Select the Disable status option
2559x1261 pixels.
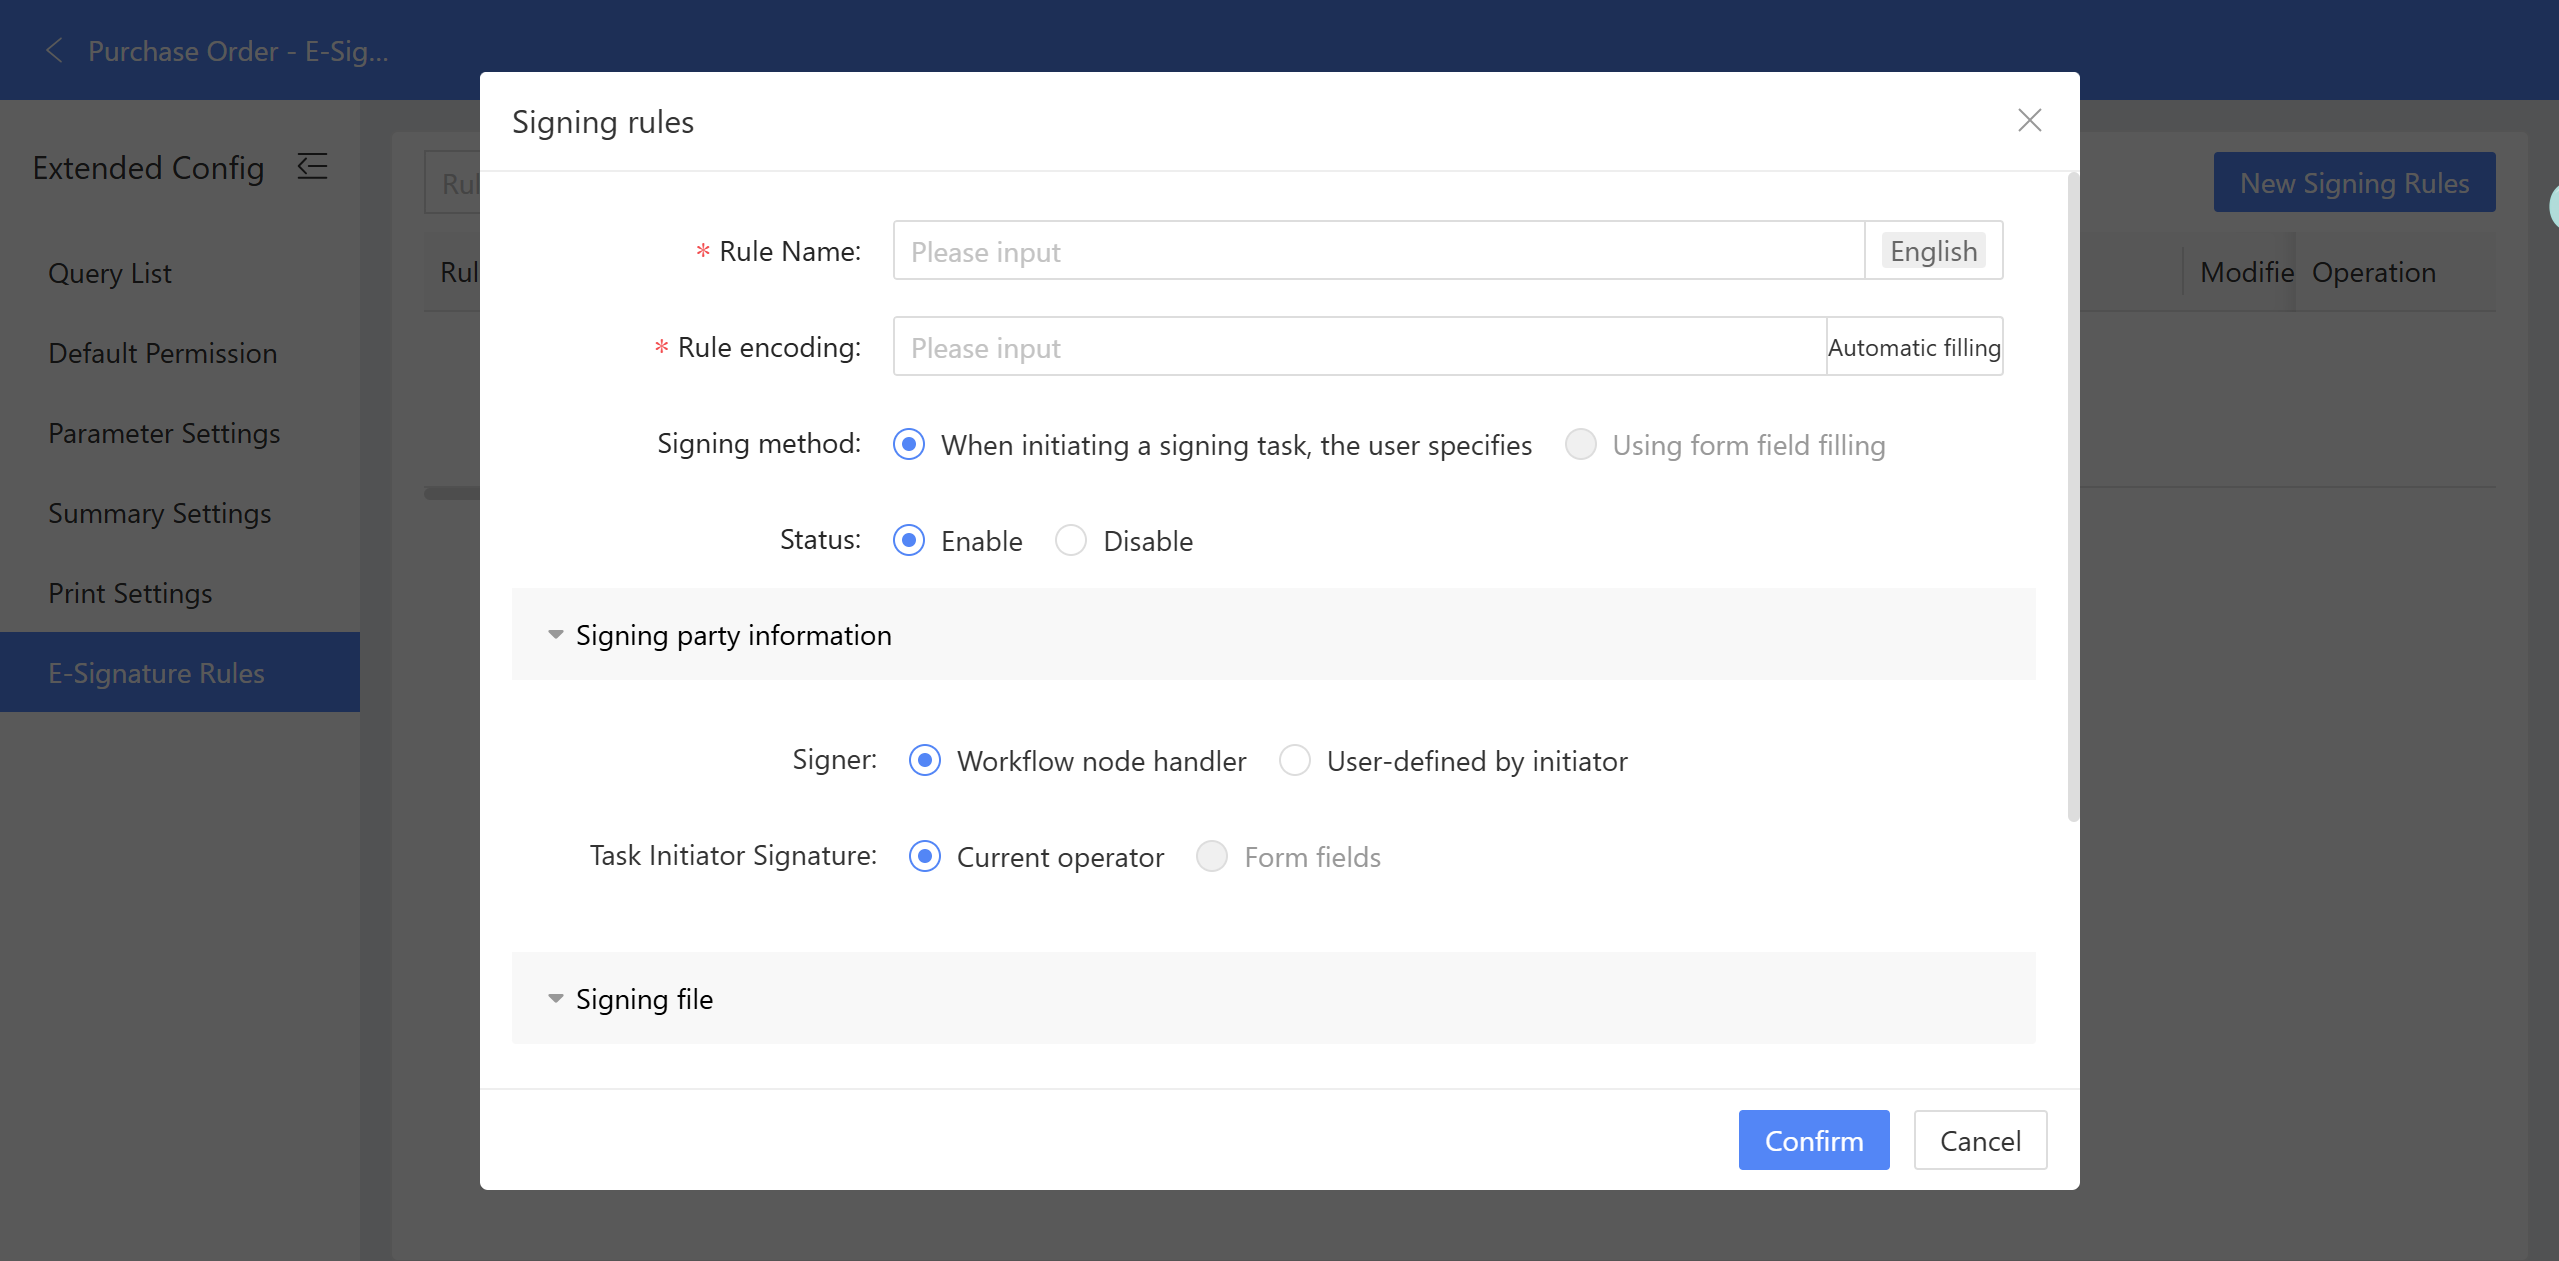pos(1071,541)
